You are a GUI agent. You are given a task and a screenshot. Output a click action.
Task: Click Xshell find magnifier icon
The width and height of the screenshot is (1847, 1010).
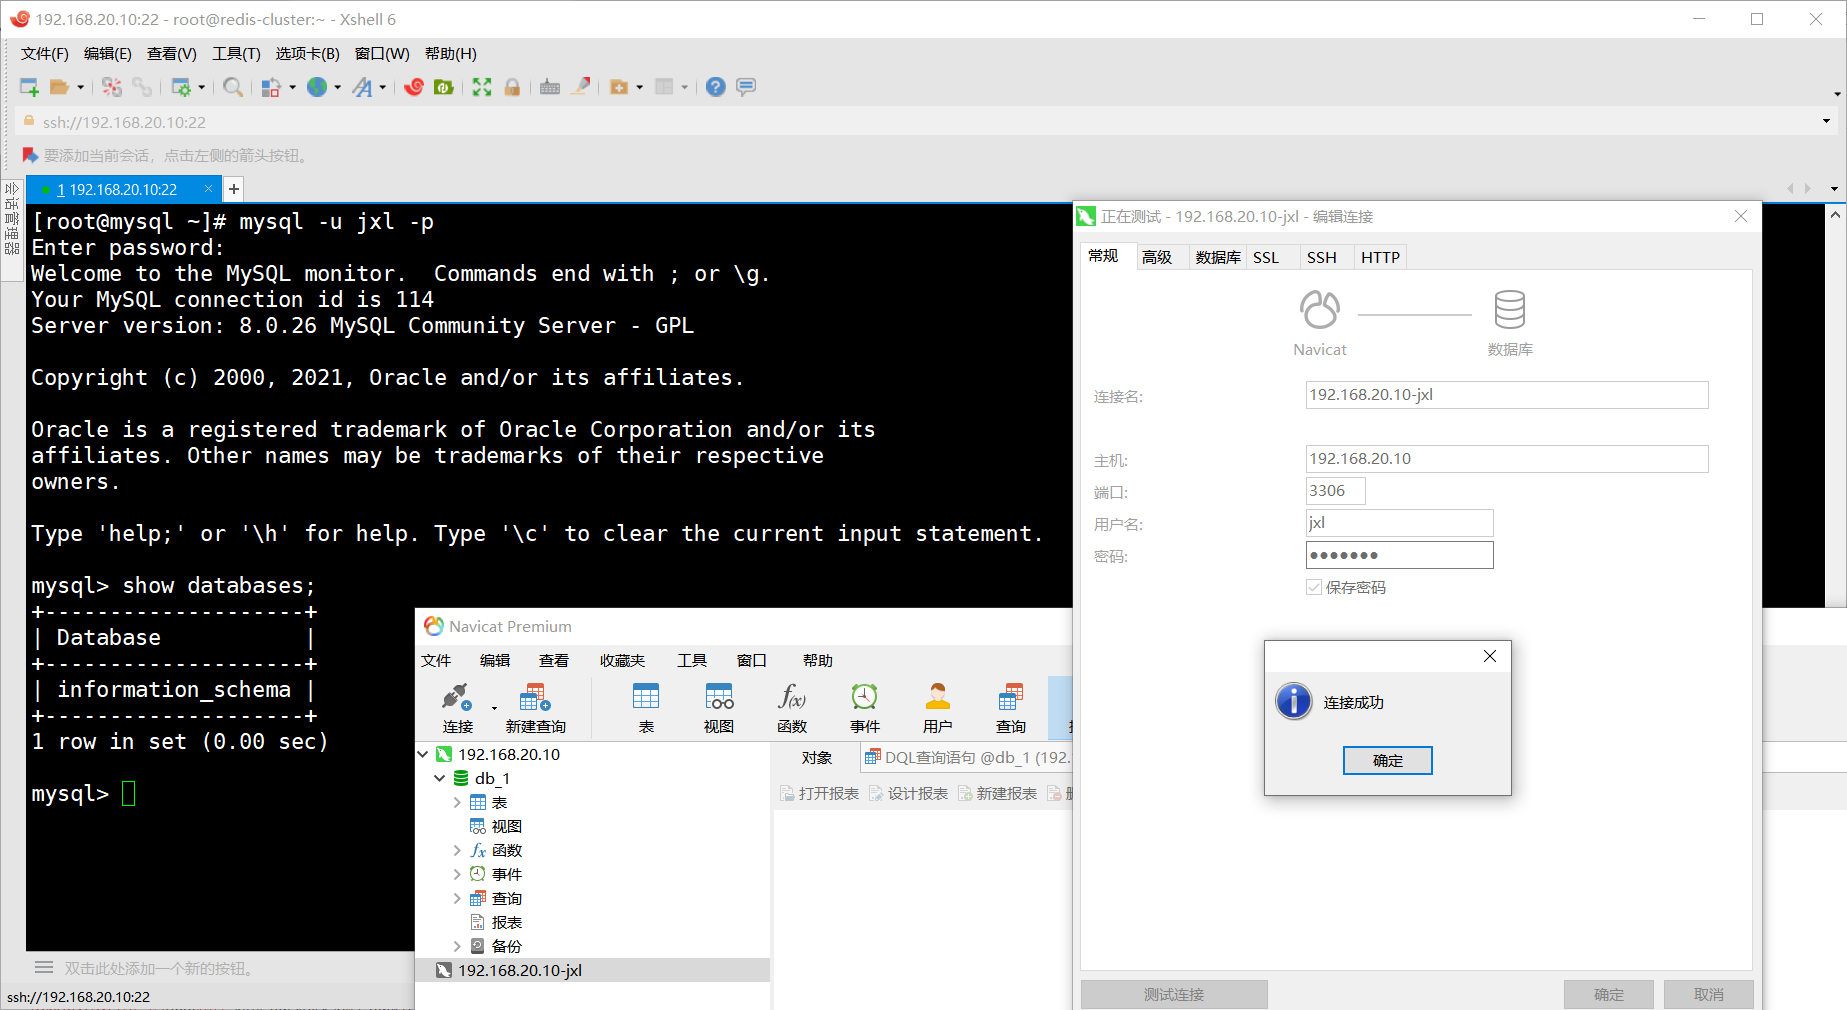pyautogui.click(x=233, y=87)
